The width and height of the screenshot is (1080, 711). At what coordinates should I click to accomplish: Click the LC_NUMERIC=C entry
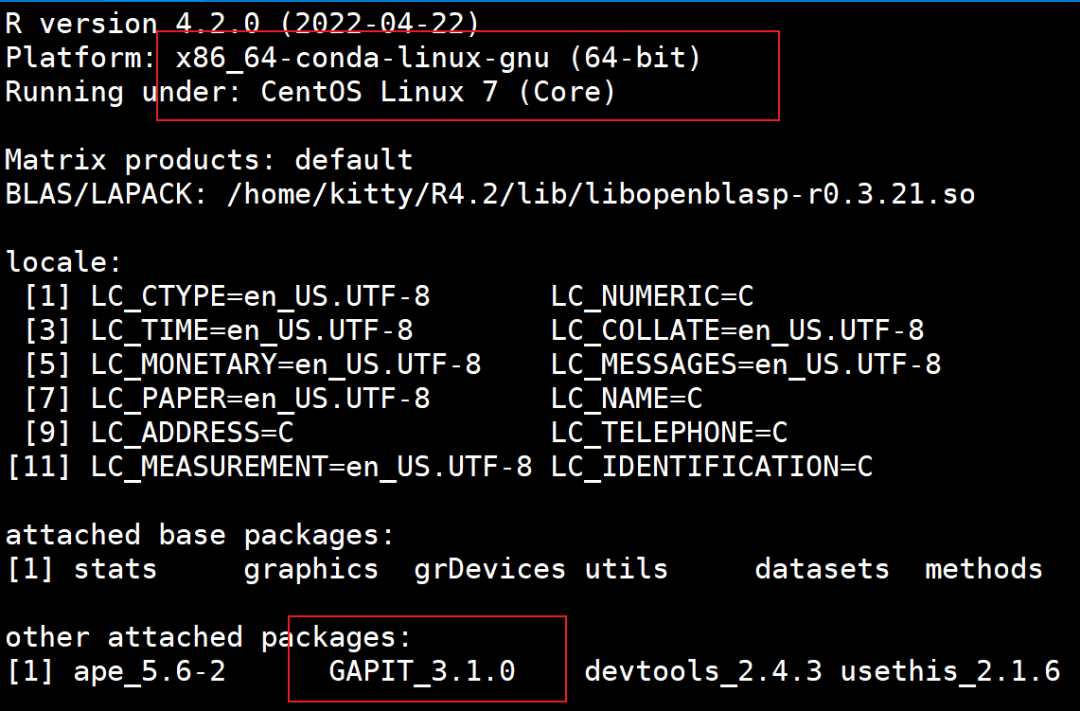point(652,297)
